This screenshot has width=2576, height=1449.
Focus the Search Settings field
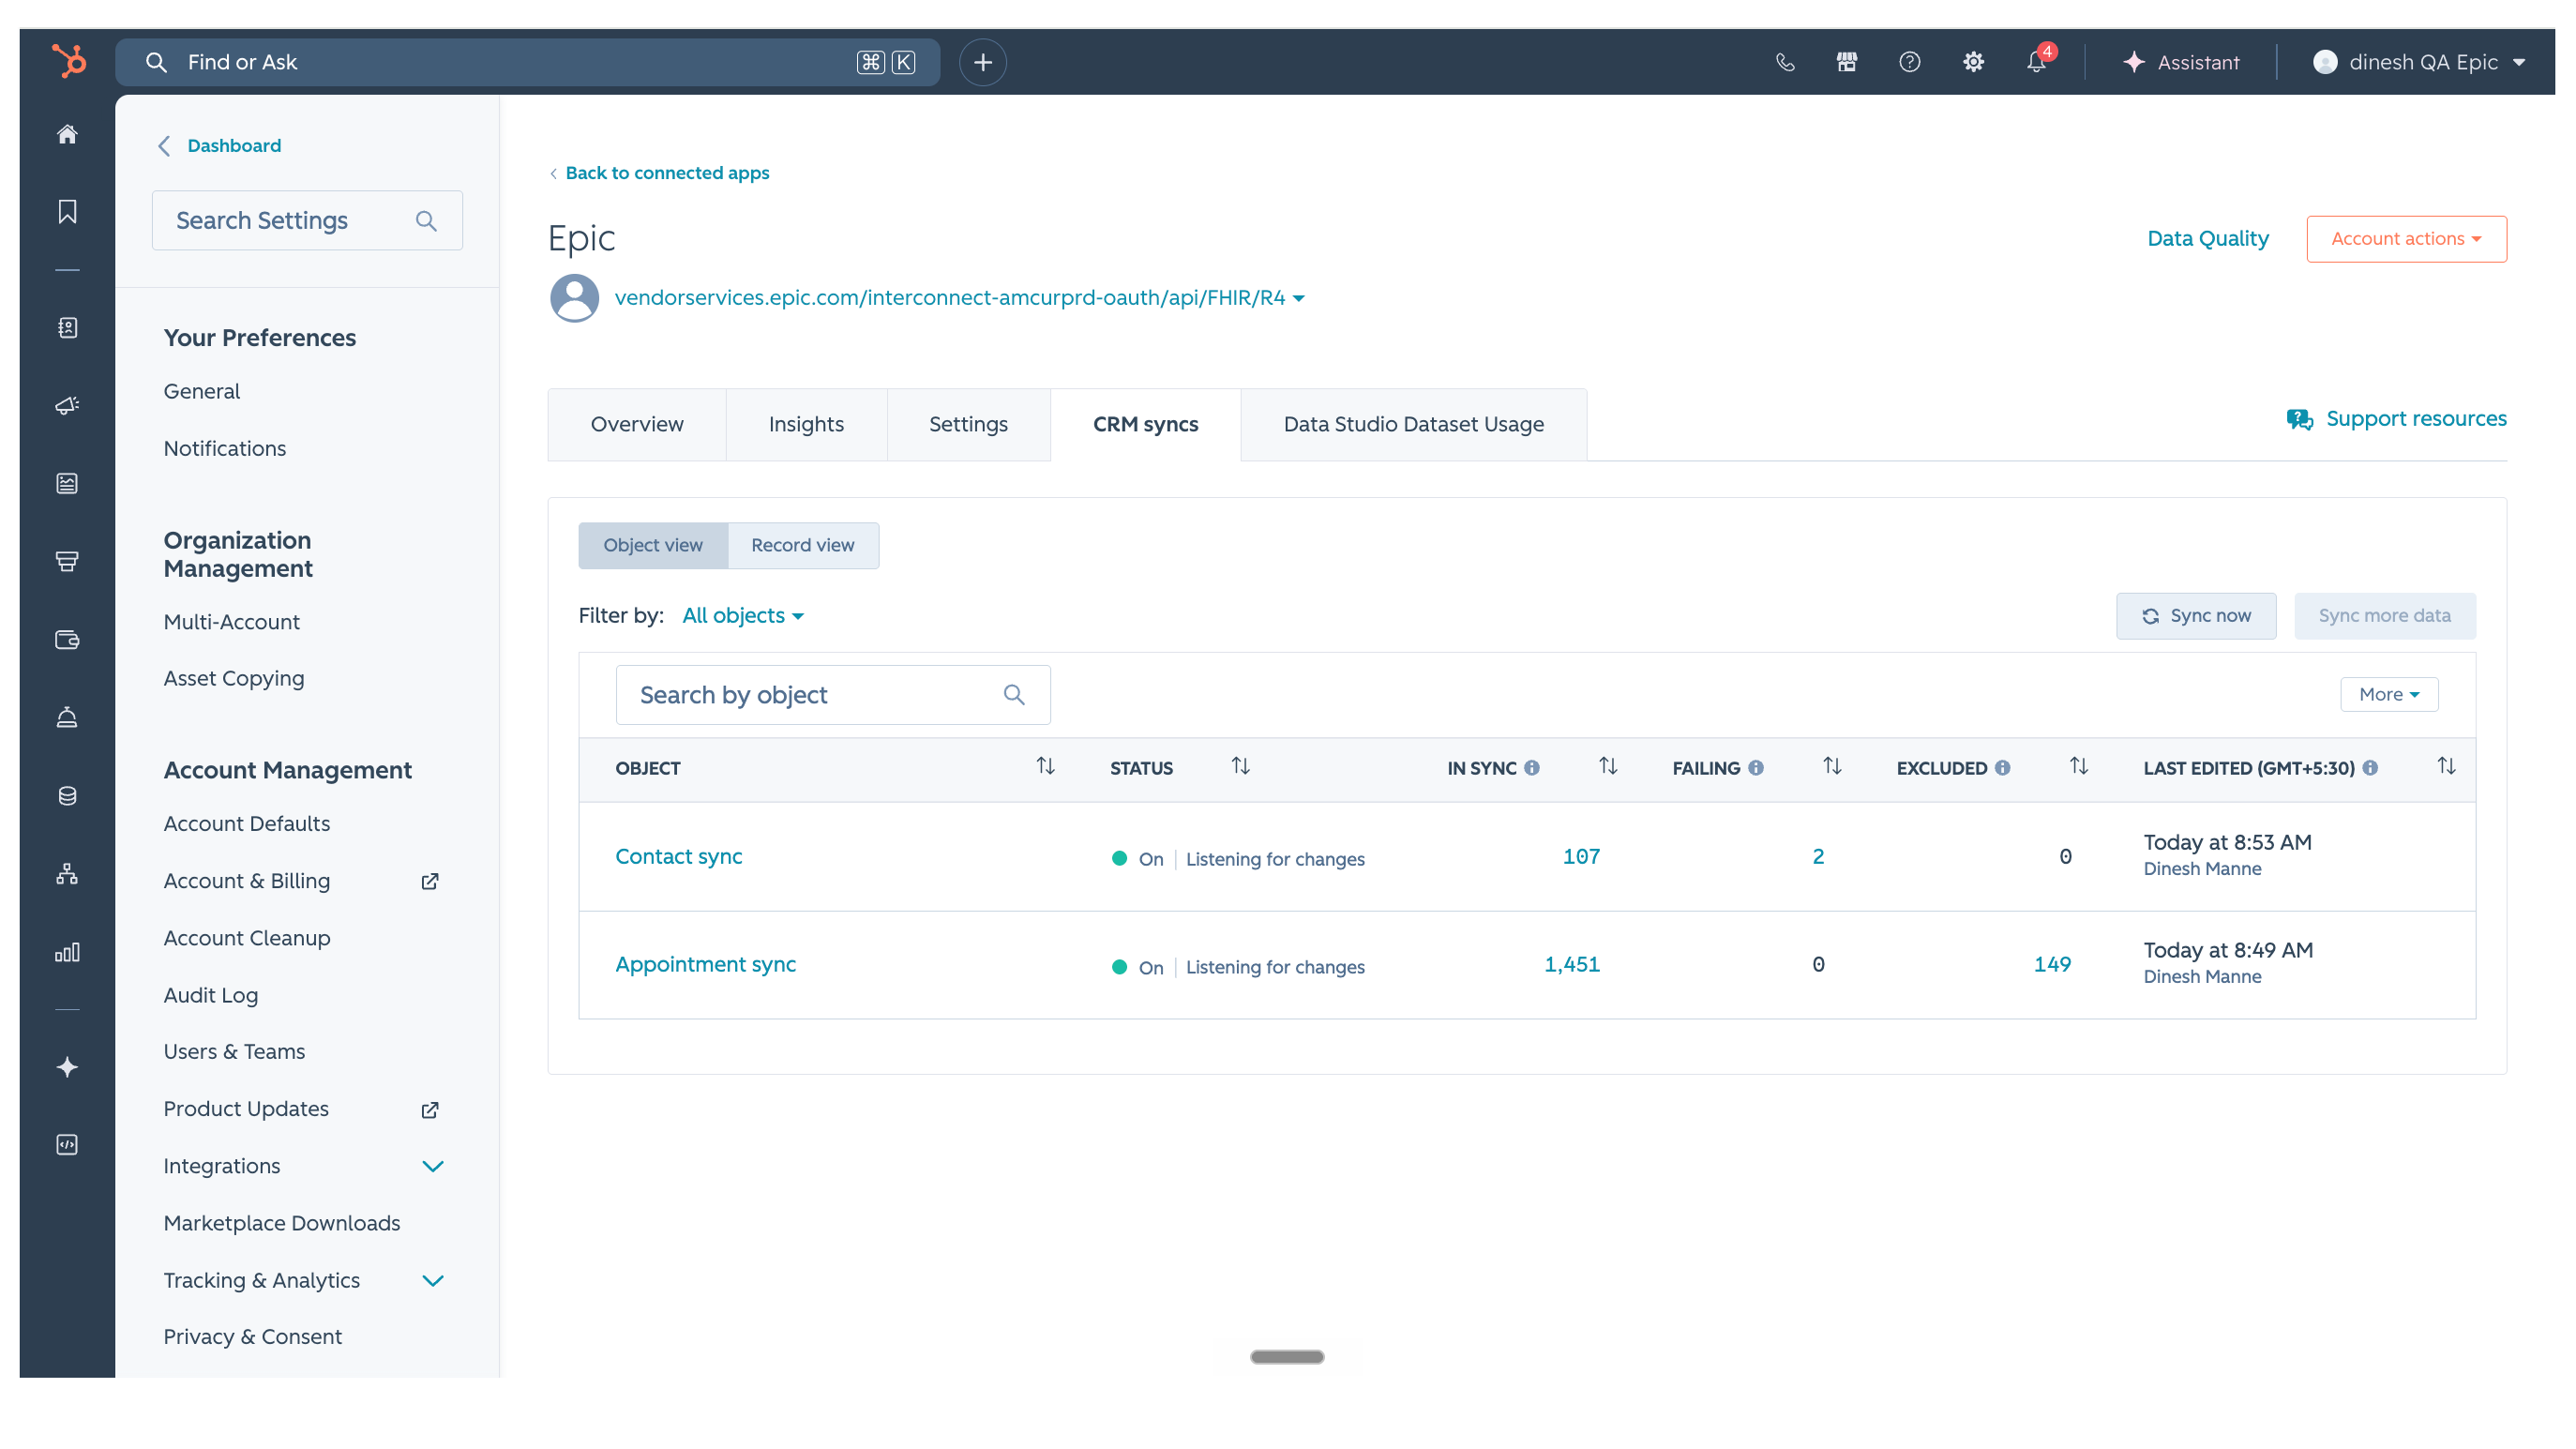point(307,220)
